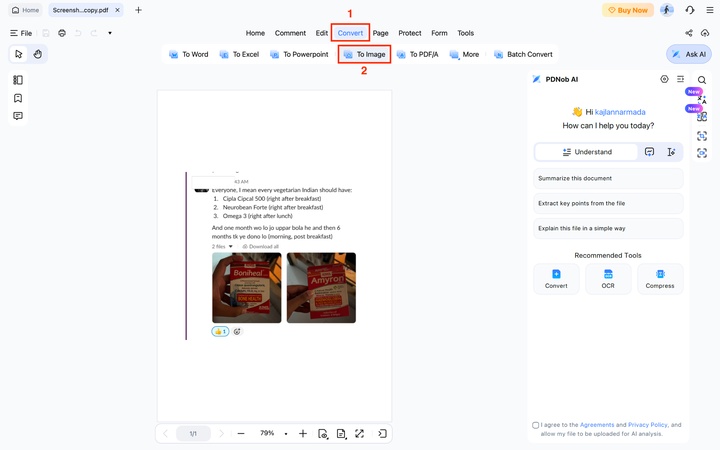Go to the previous page arrow

click(x=165, y=433)
